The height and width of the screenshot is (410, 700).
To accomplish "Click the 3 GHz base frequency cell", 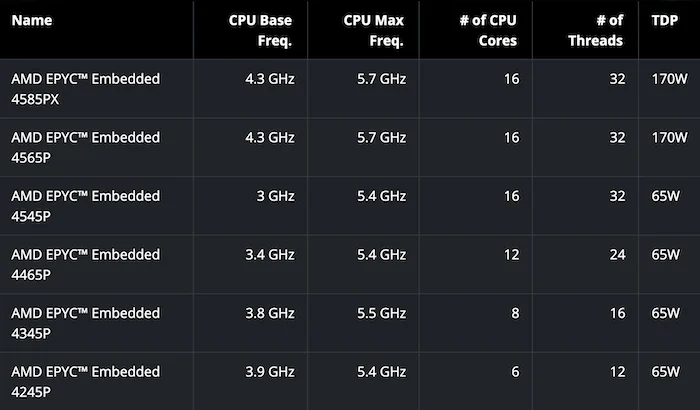I will (274, 196).
